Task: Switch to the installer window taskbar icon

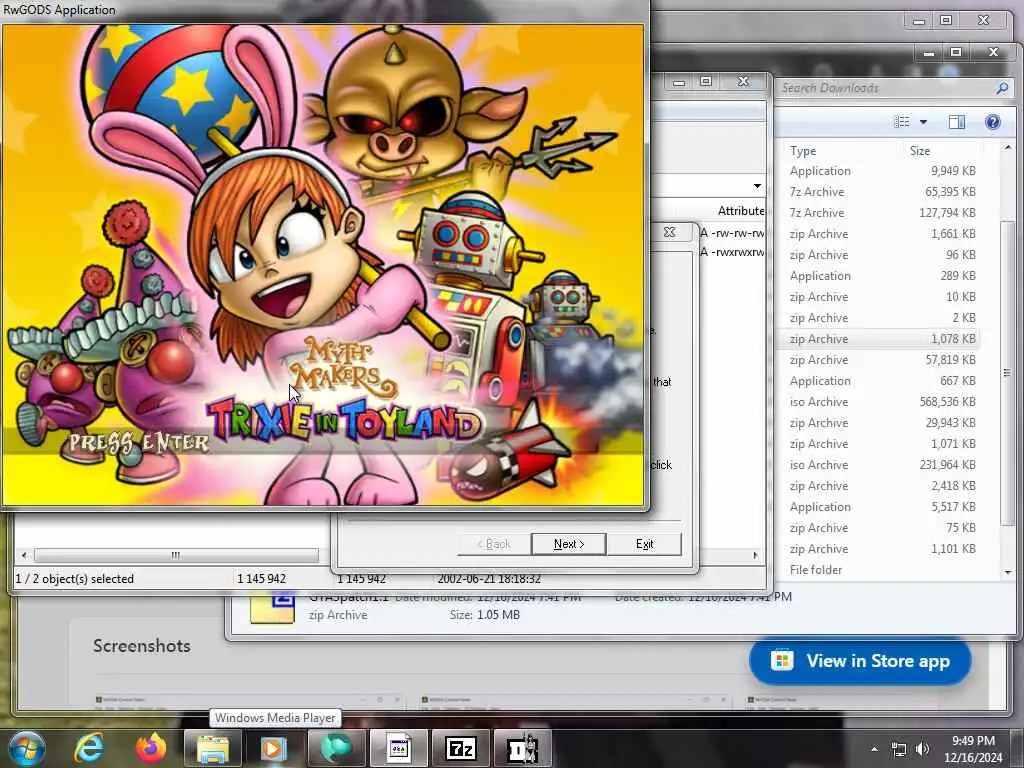Action: point(398,748)
